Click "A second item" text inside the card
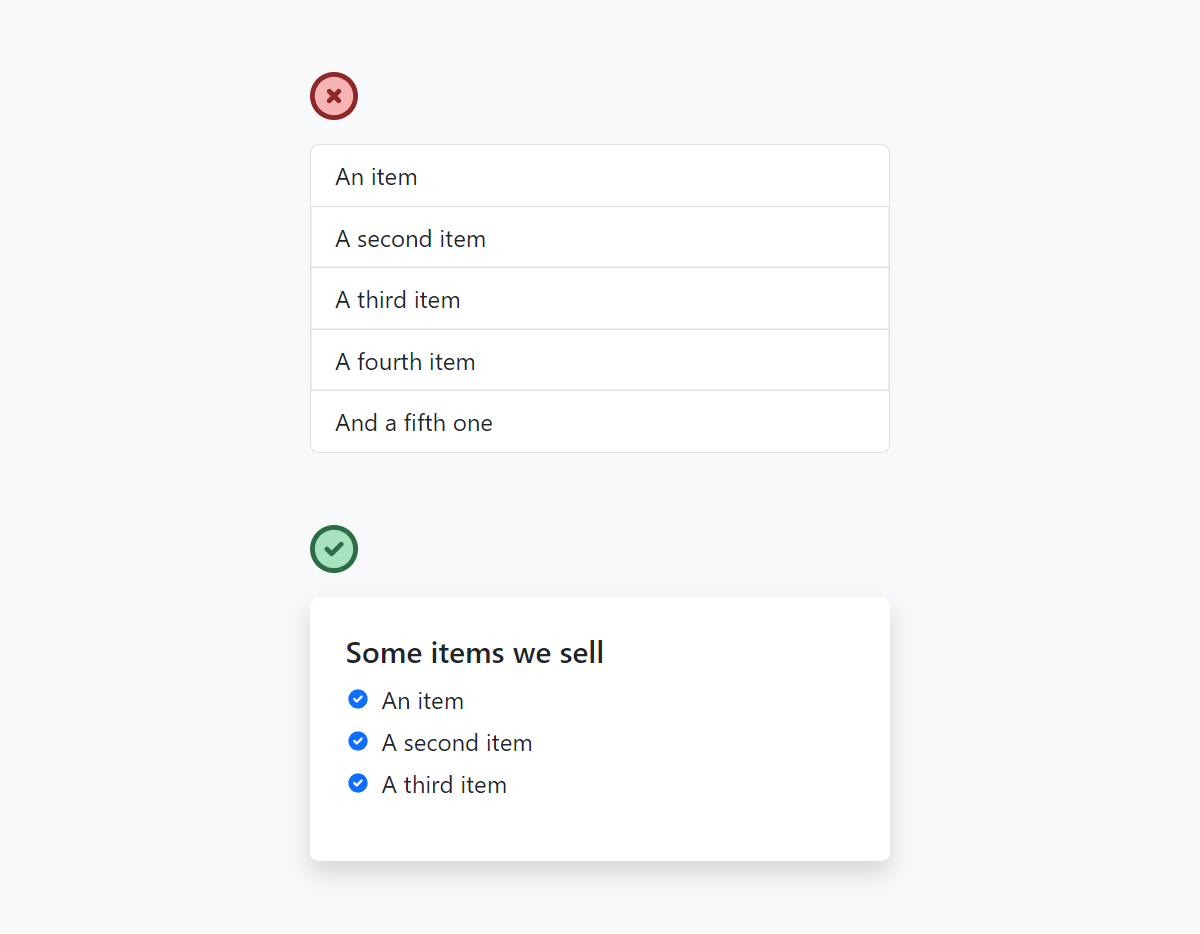The height and width of the screenshot is (934, 1200). [x=456, y=743]
